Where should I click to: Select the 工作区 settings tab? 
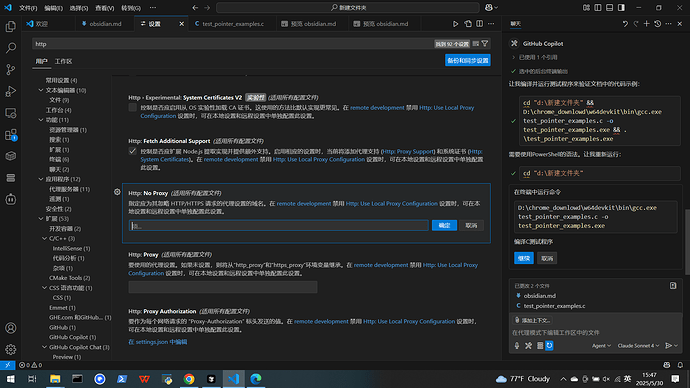tap(63, 61)
